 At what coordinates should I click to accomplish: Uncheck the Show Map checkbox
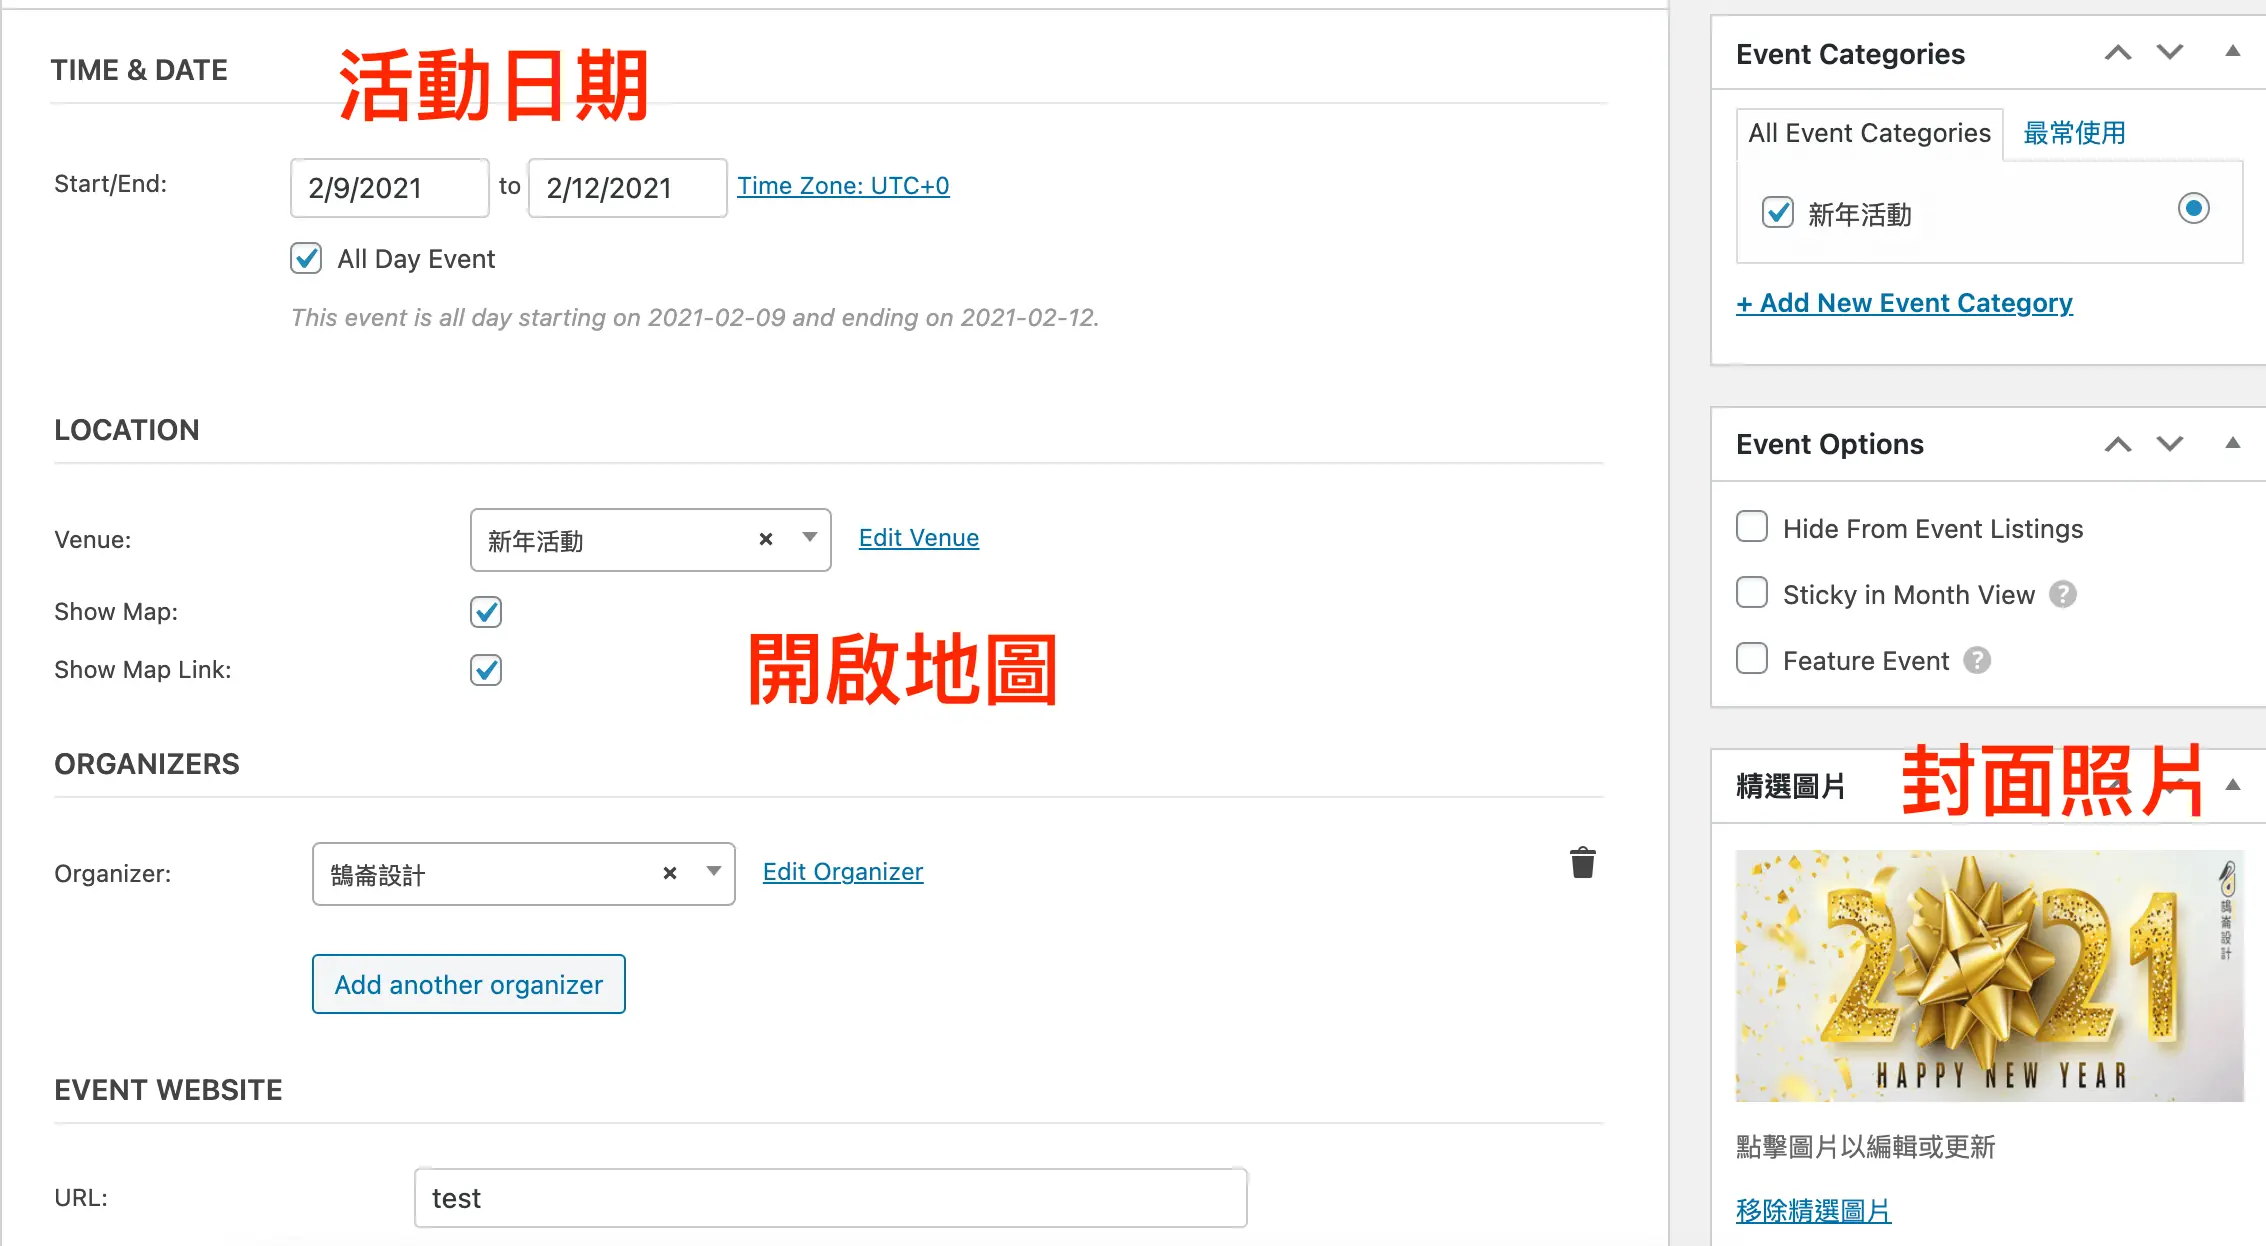point(486,611)
